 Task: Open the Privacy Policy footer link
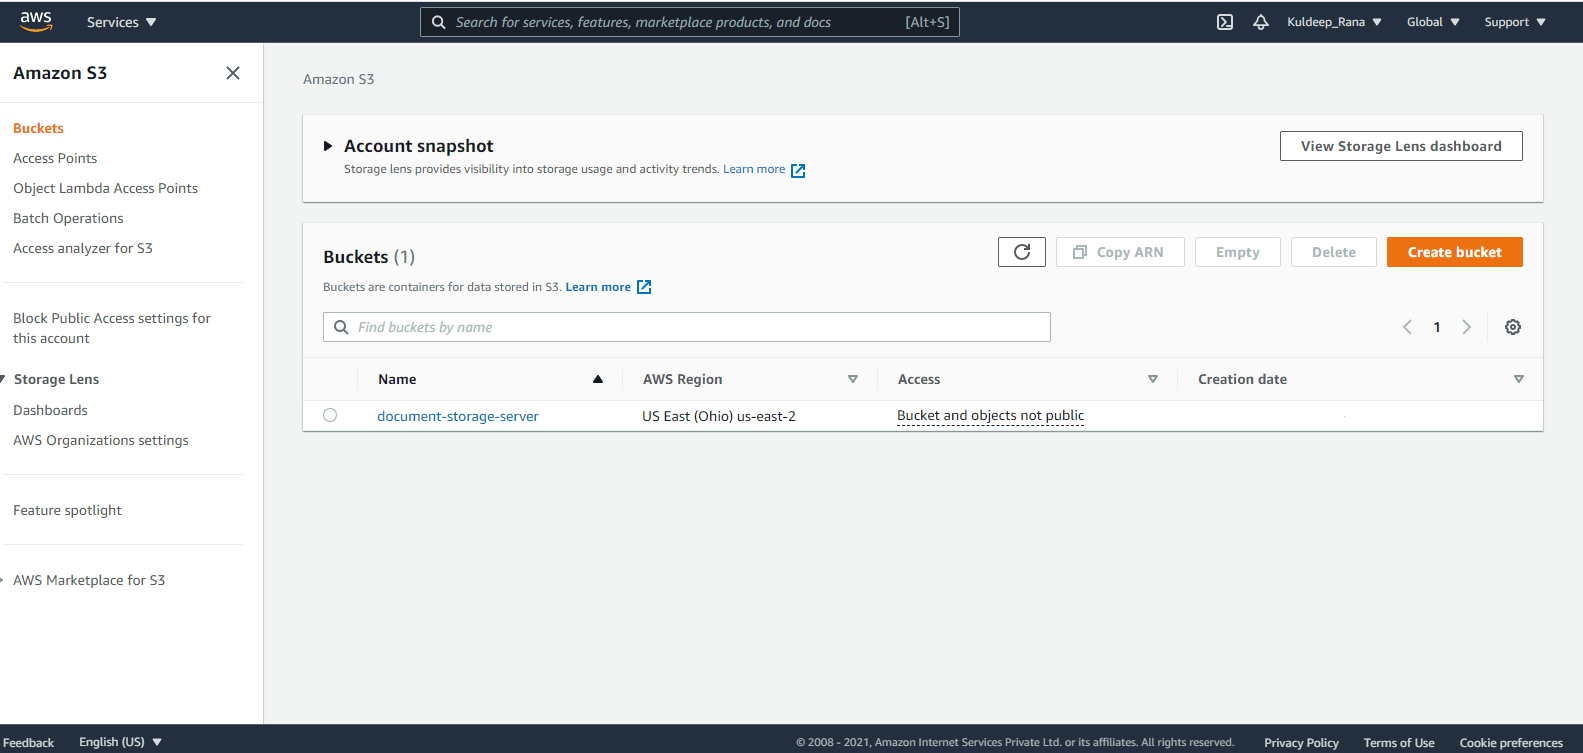pyautogui.click(x=1301, y=742)
